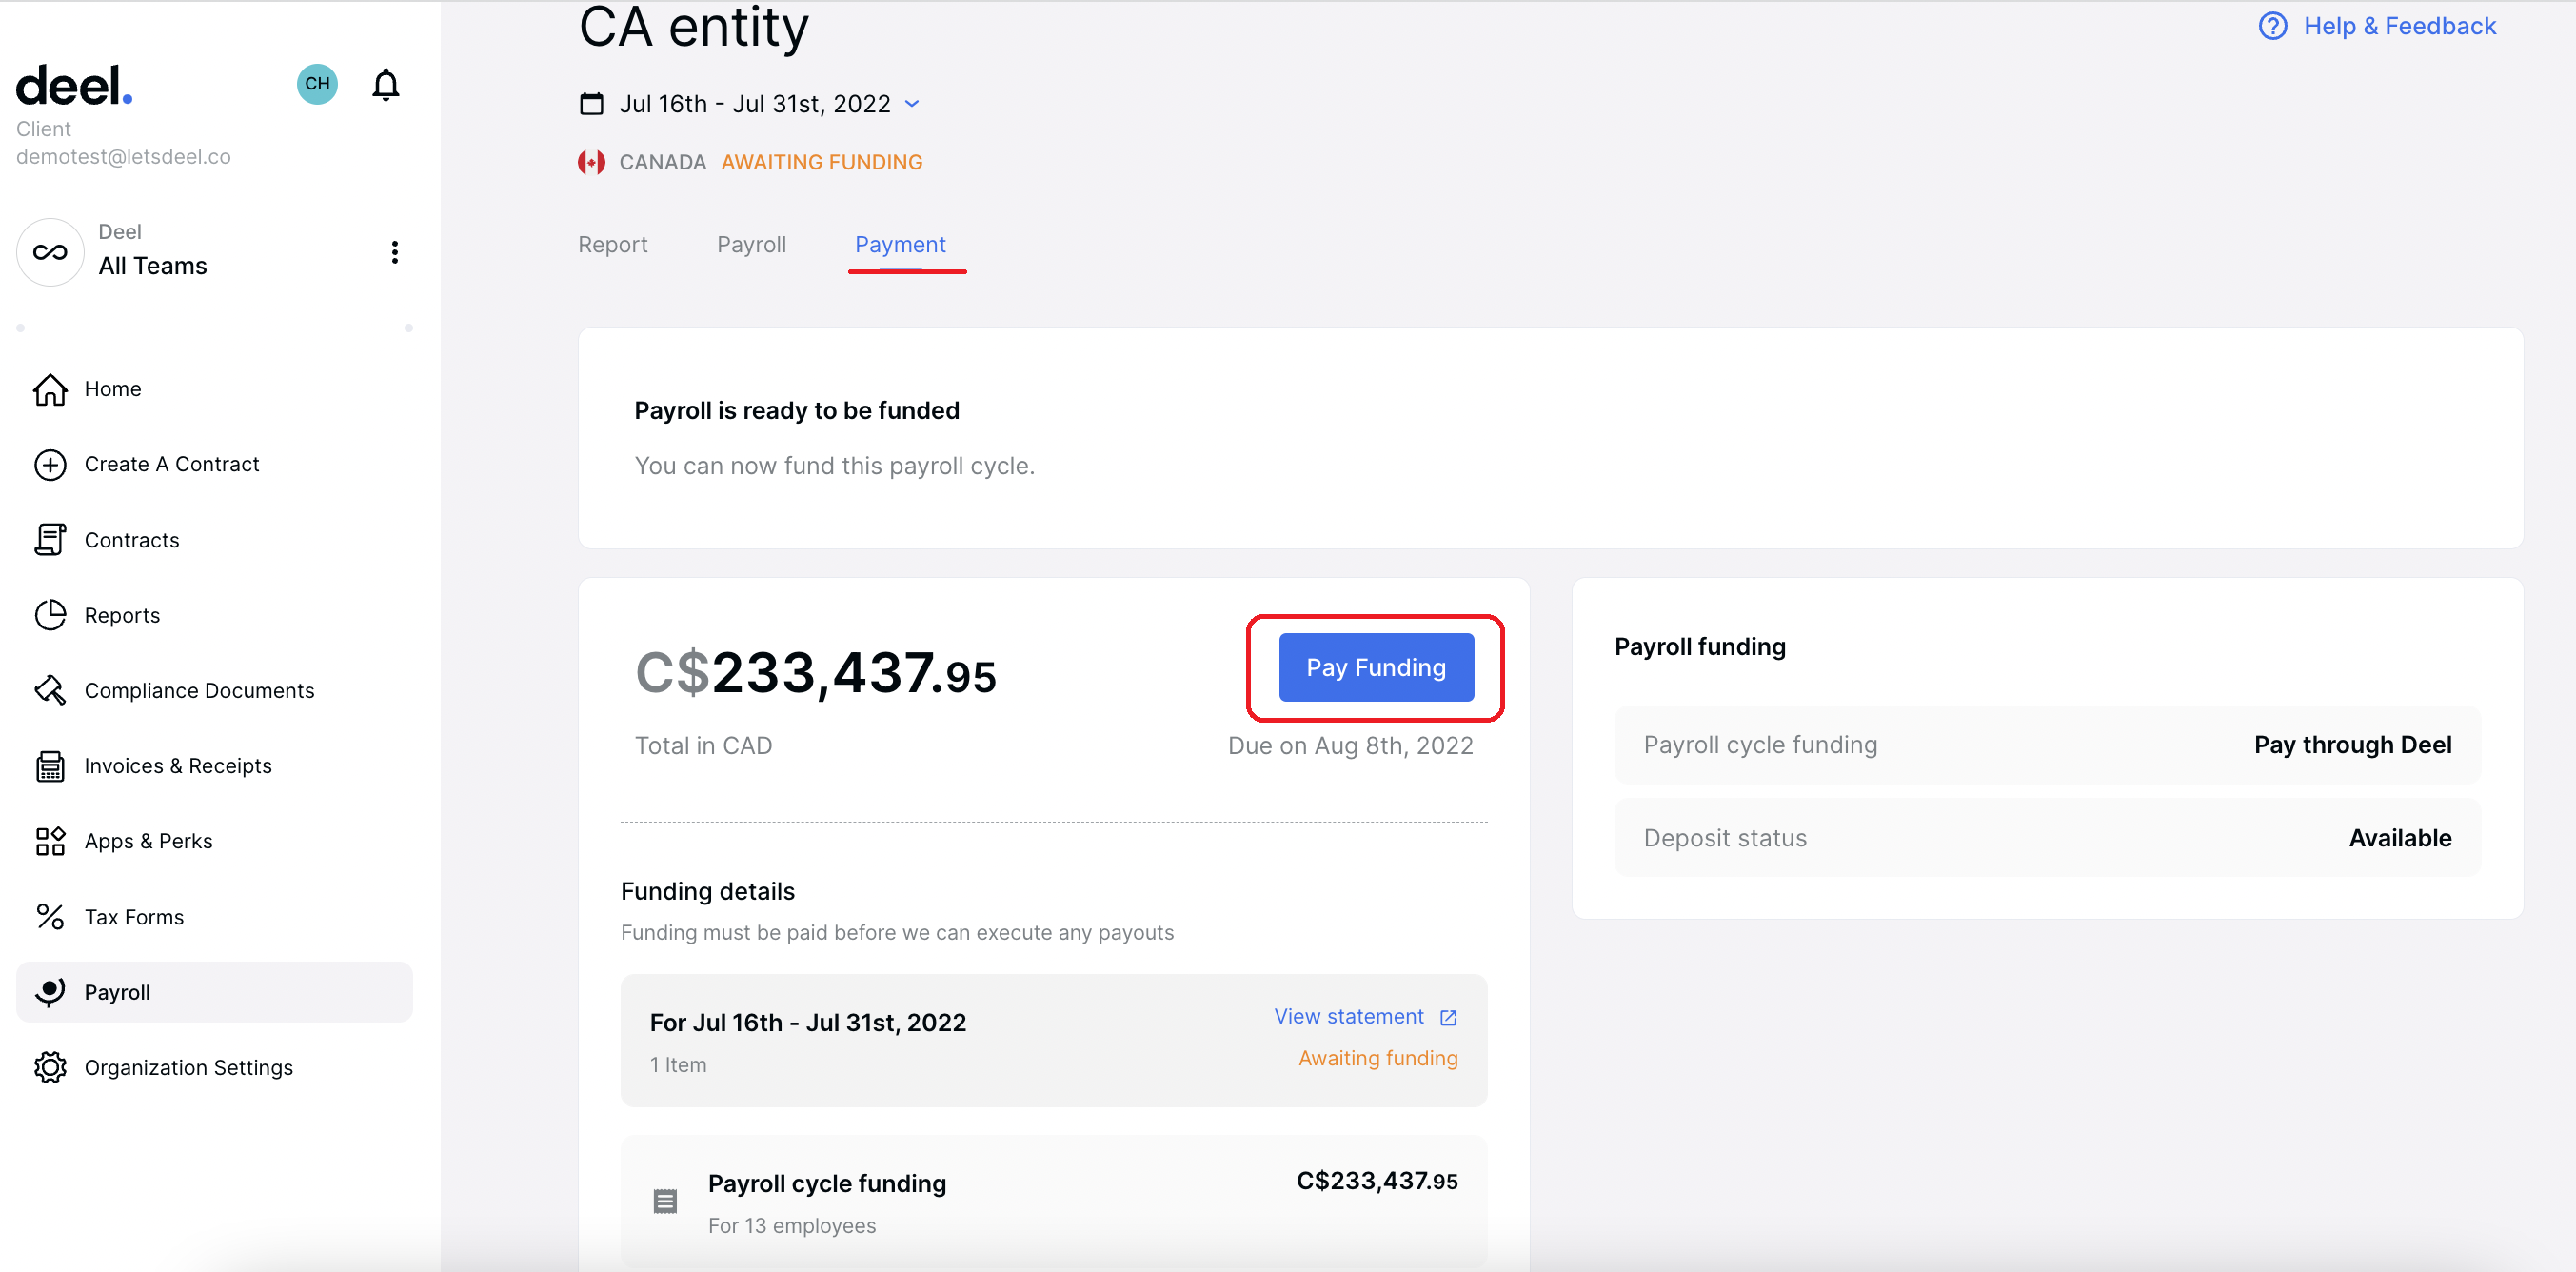Open the Apps & Perks section
The image size is (2576, 1272).
coord(50,841)
